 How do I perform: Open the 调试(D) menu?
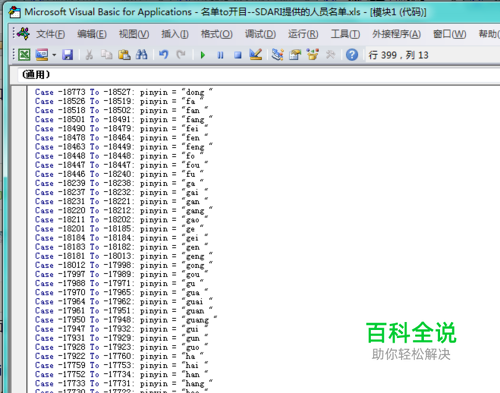tap(260, 34)
